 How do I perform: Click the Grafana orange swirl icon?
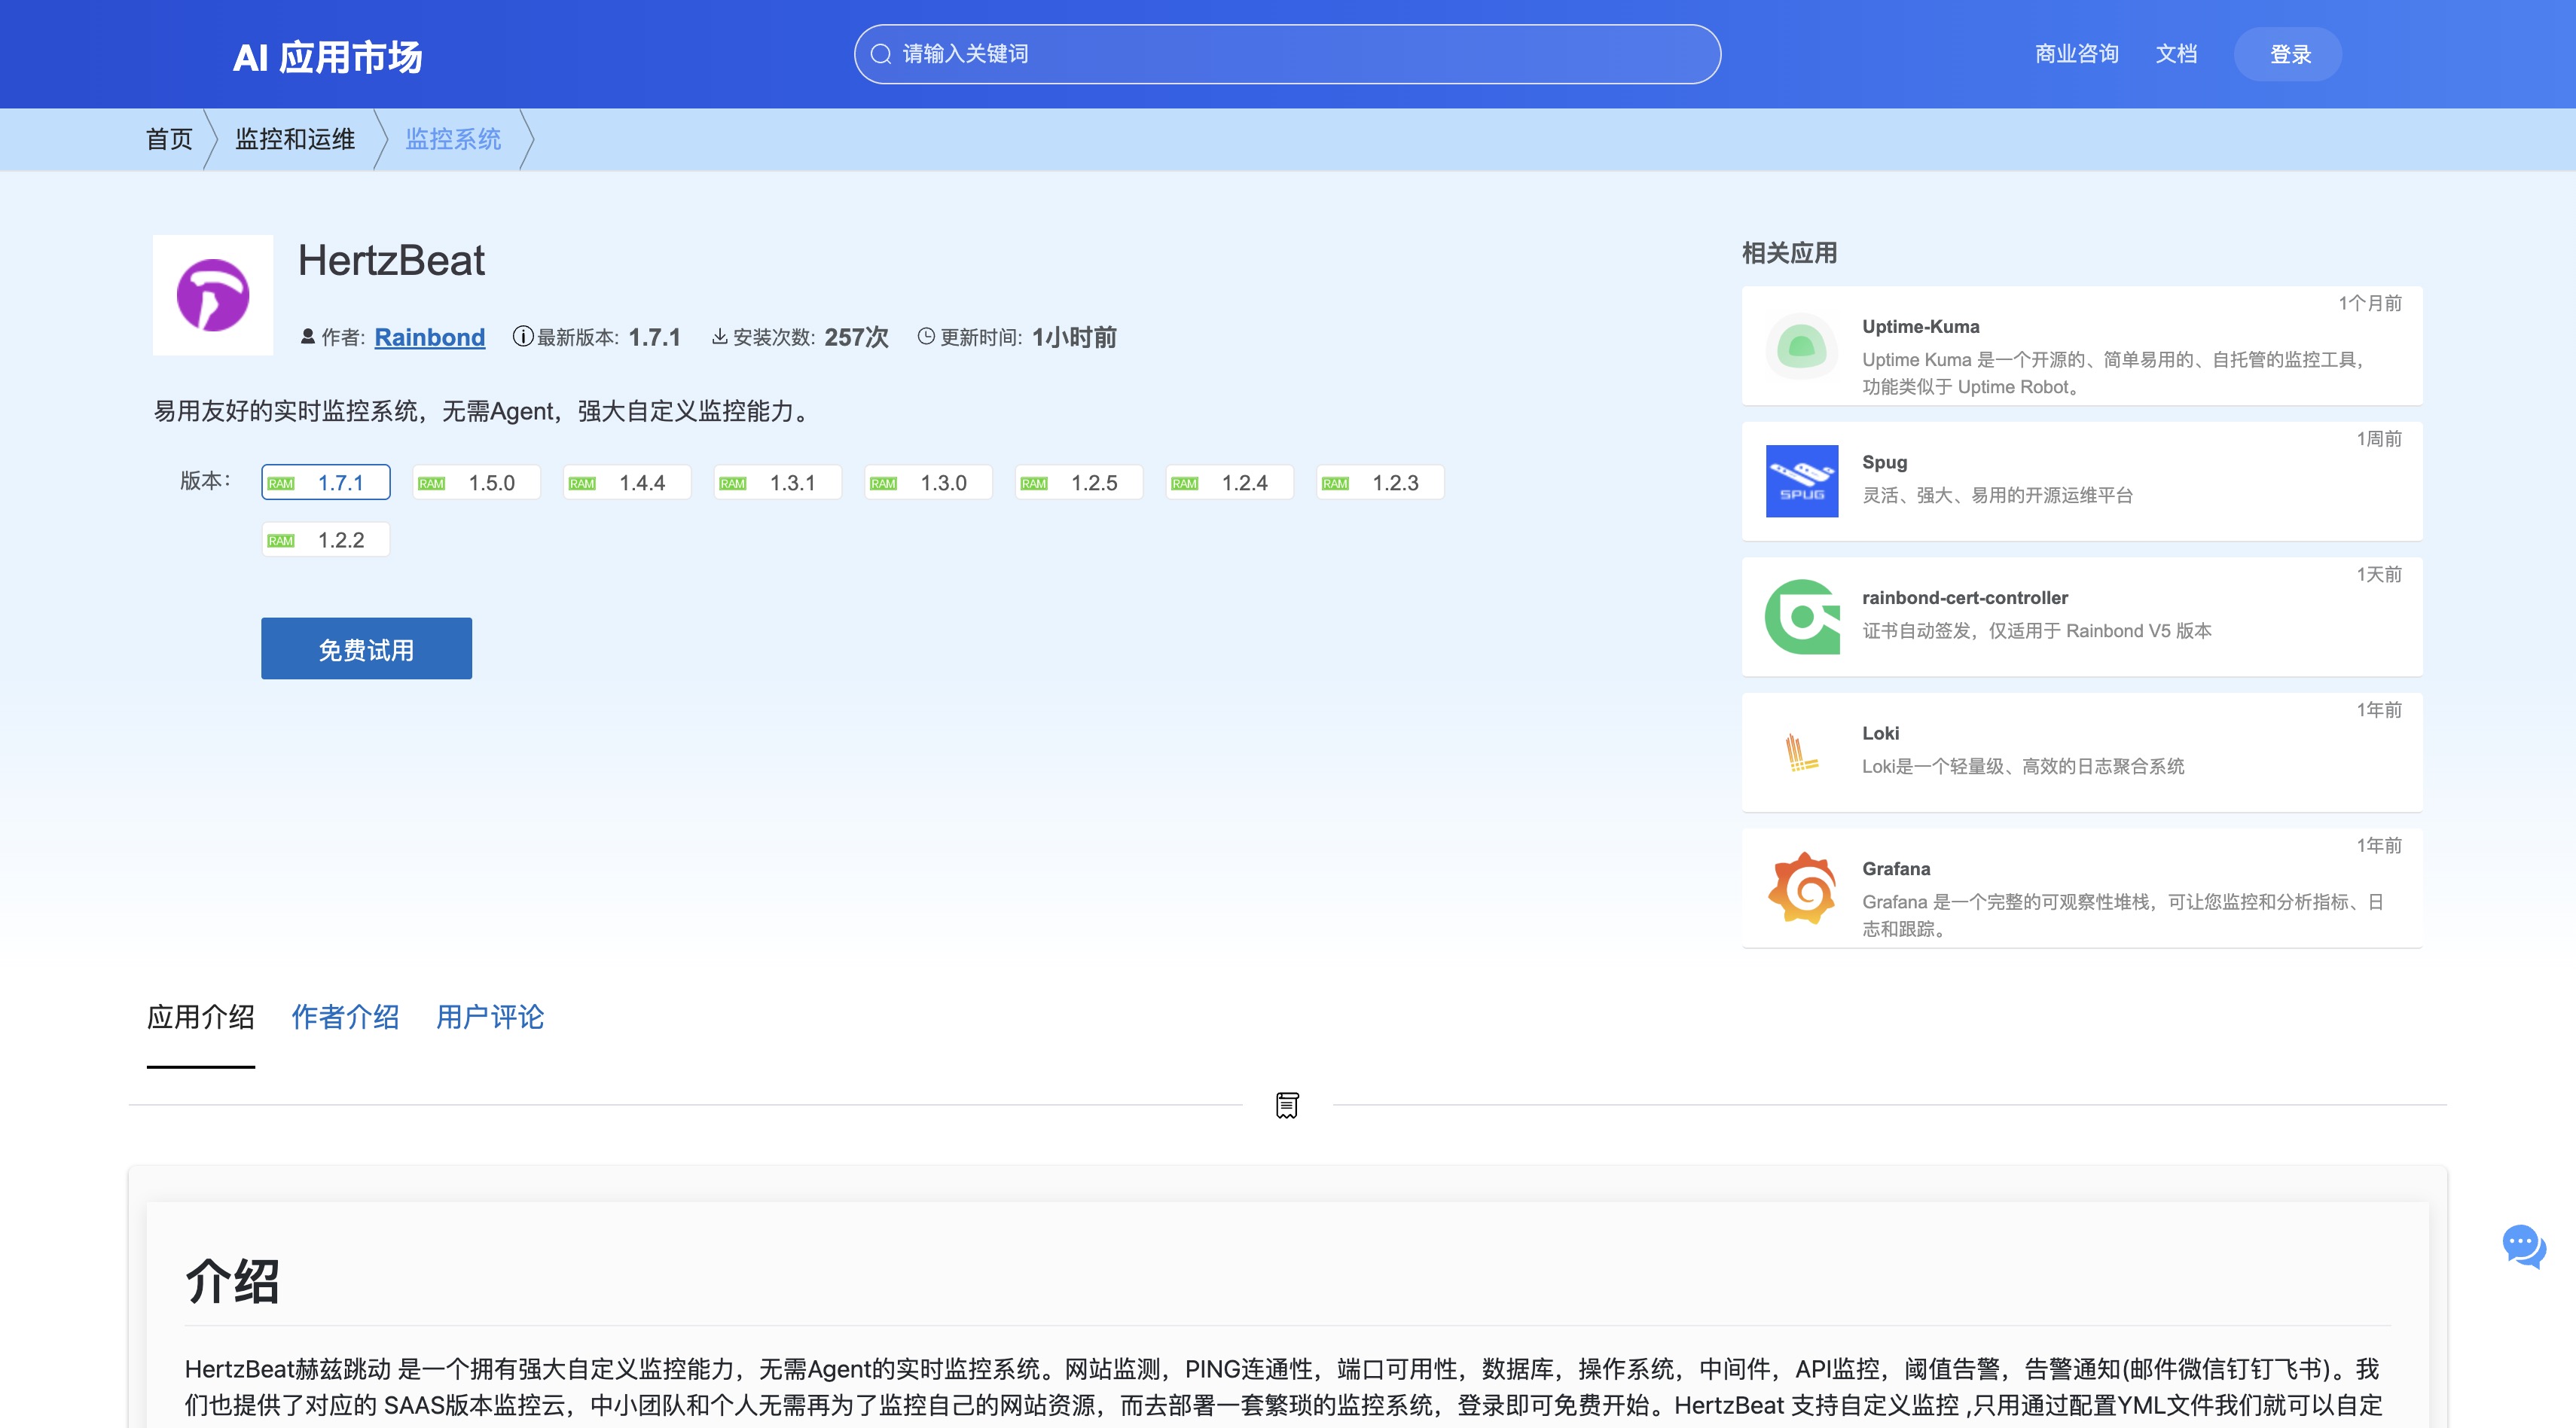[x=1801, y=888]
